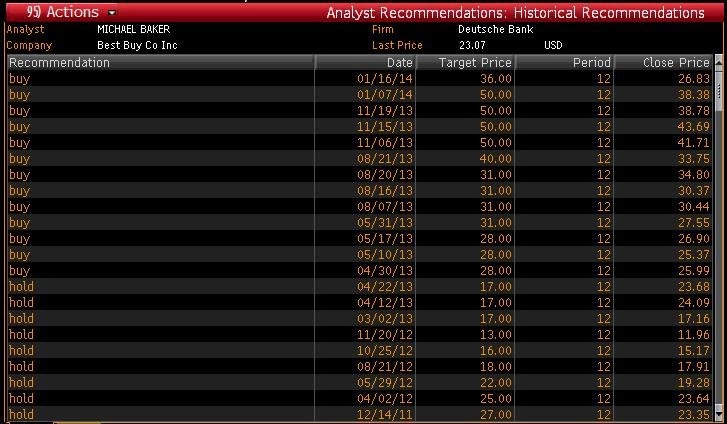Screen dimensions: 727x424
Task: Click the Last Price value 23.07
Action: tap(472, 45)
